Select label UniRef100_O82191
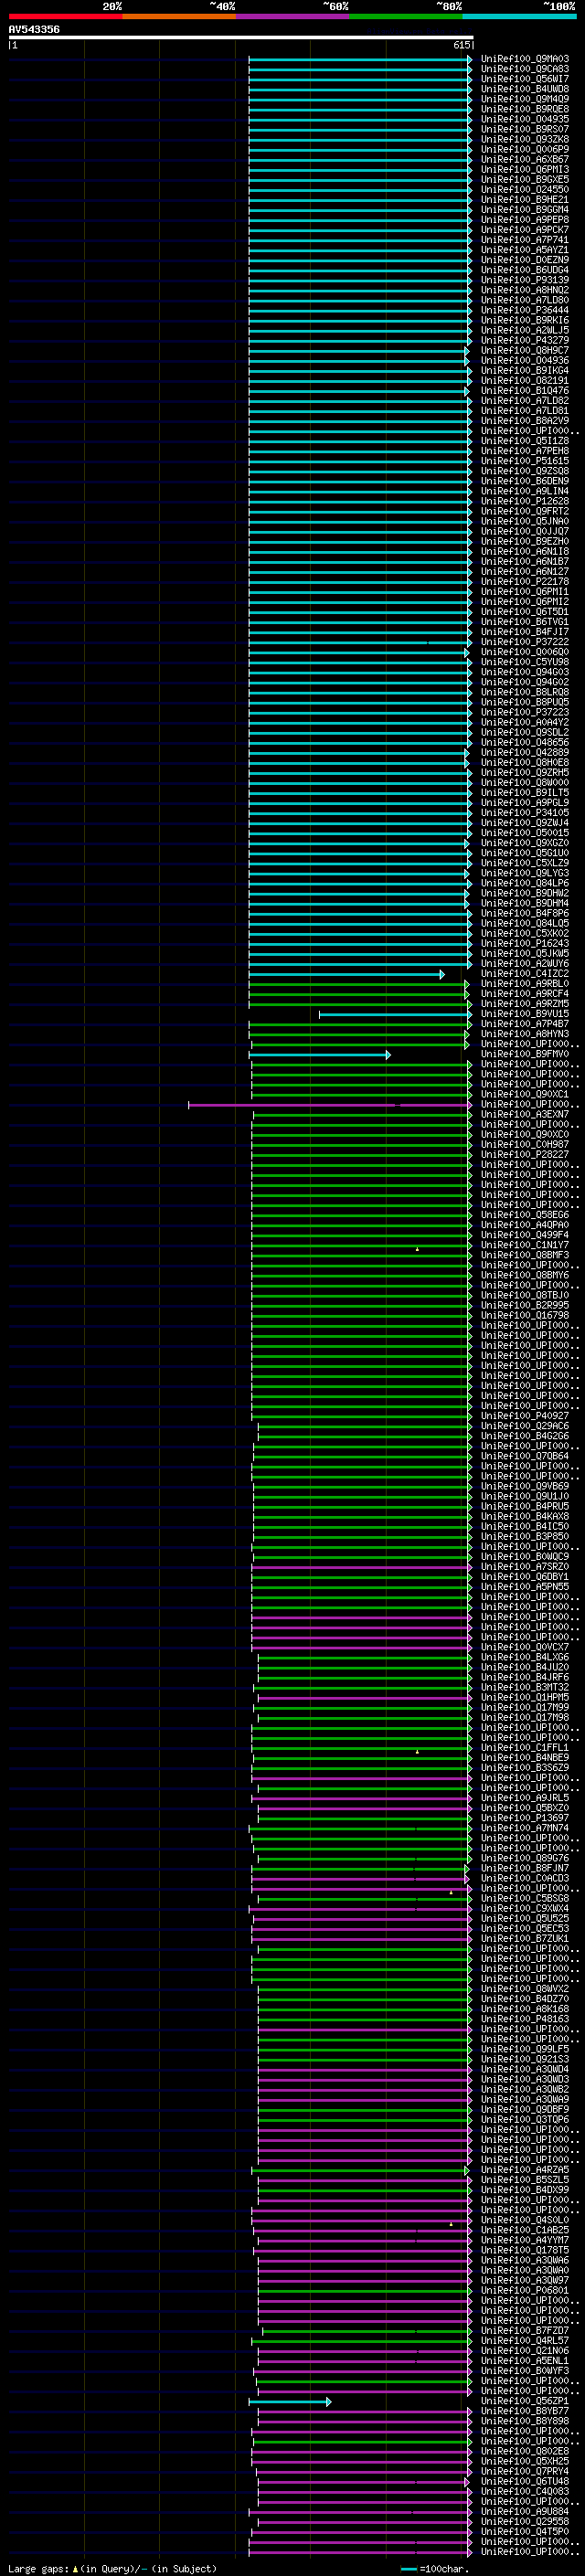585x2576 pixels. (525, 380)
